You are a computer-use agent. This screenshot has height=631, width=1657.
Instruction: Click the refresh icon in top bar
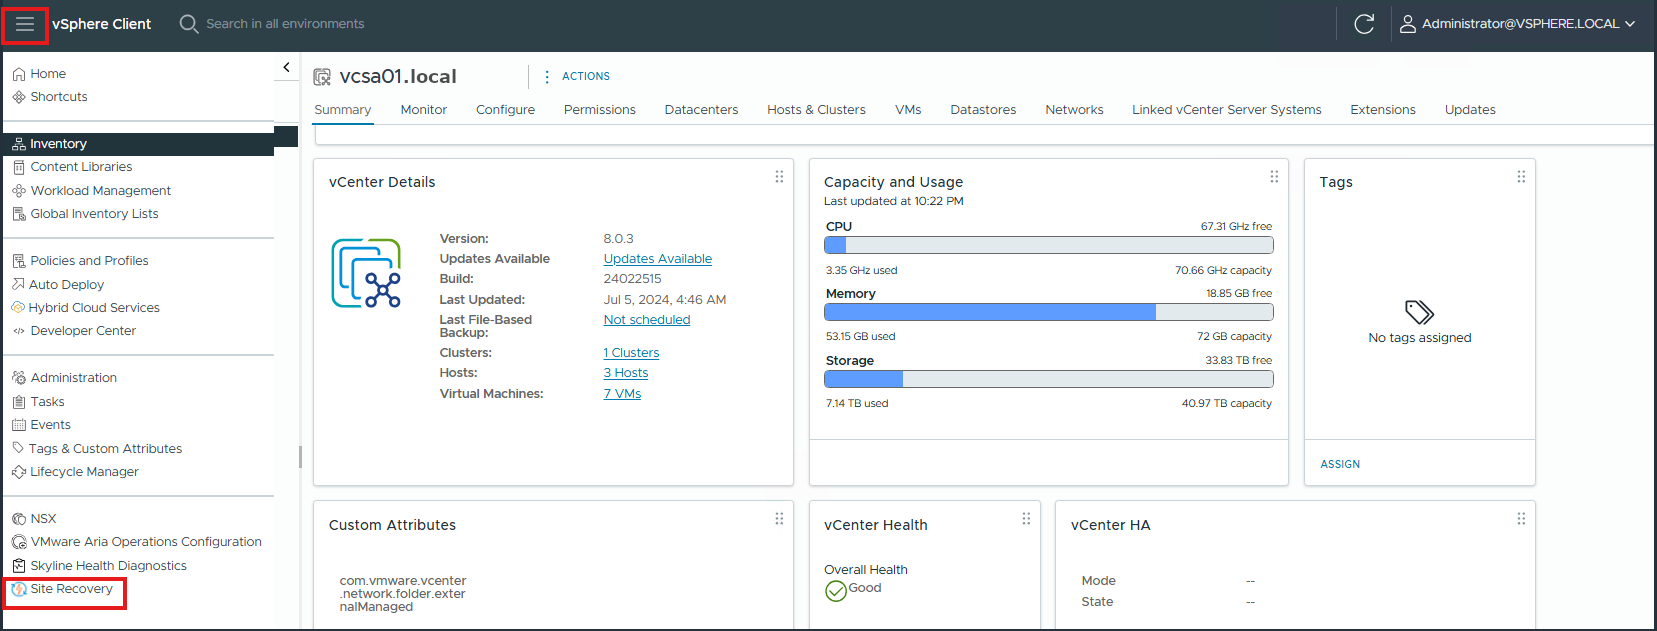(1364, 24)
